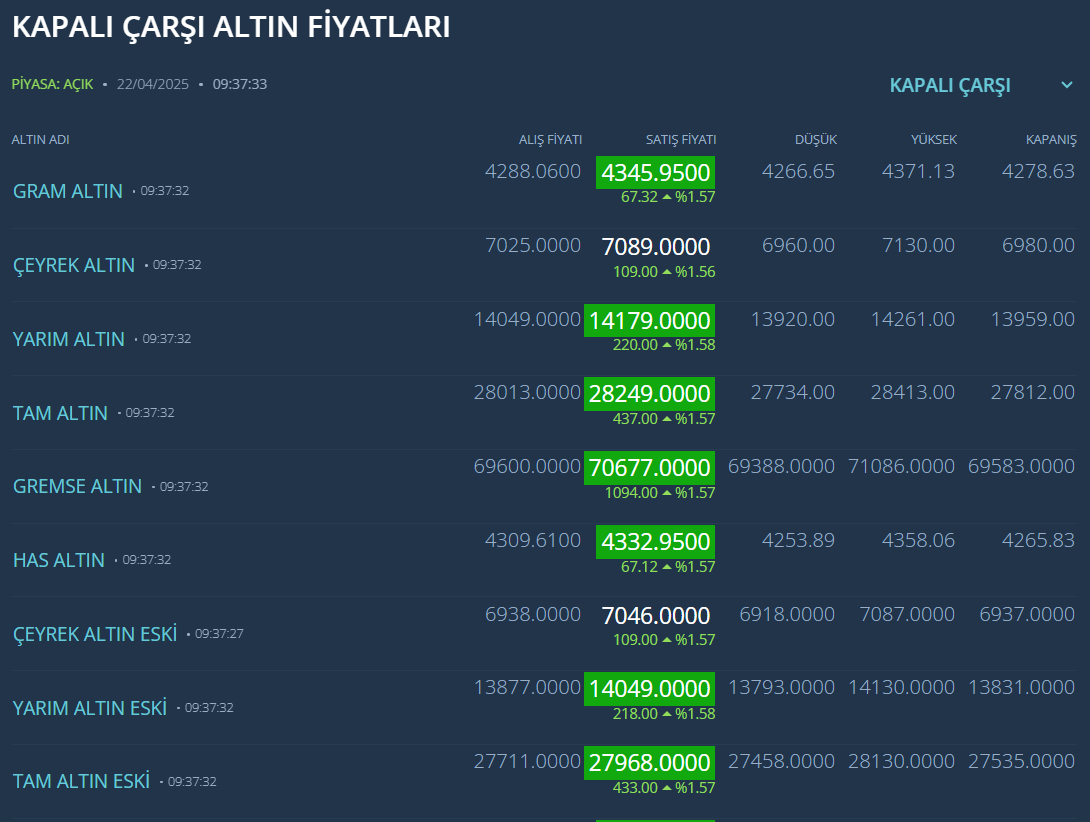Open the ÇEYREK ALTIN link
Image resolution: width=1090 pixels, height=822 pixels.
pyautogui.click(x=74, y=265)
